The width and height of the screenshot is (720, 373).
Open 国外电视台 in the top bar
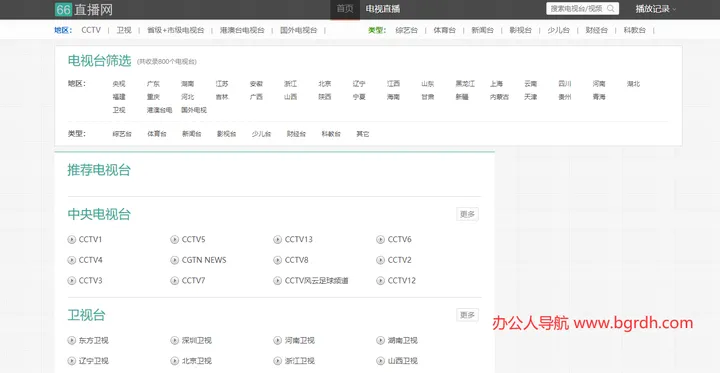click(298, 30)
